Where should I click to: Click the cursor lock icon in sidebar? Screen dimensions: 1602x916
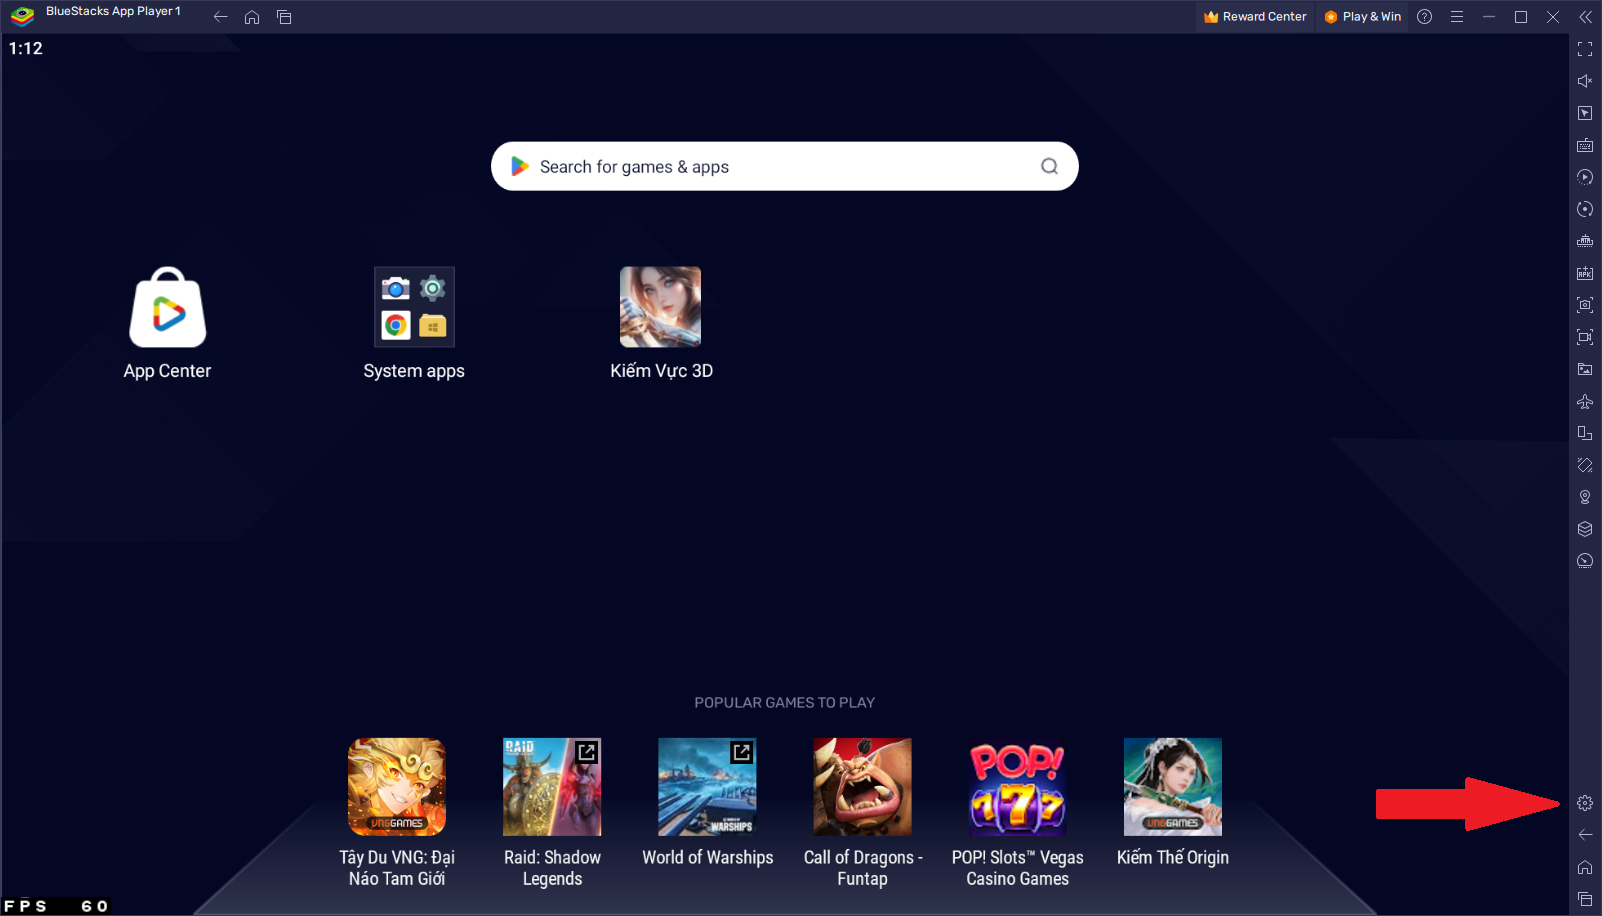pos(1585,113)
